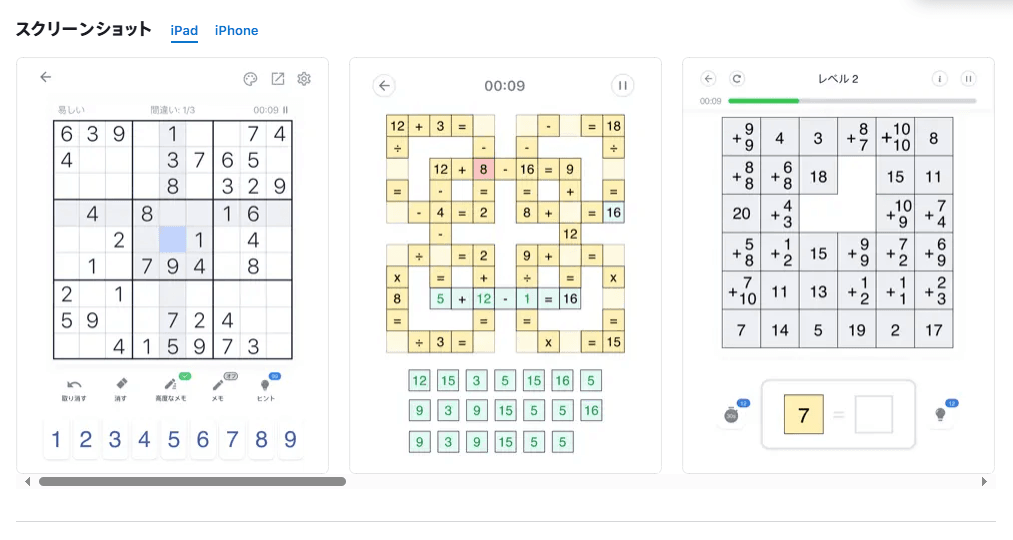Viewport: 1013px width, 540px height.
Task: Click the pause button beside 00:09 timer
Action: coord(623,85)
